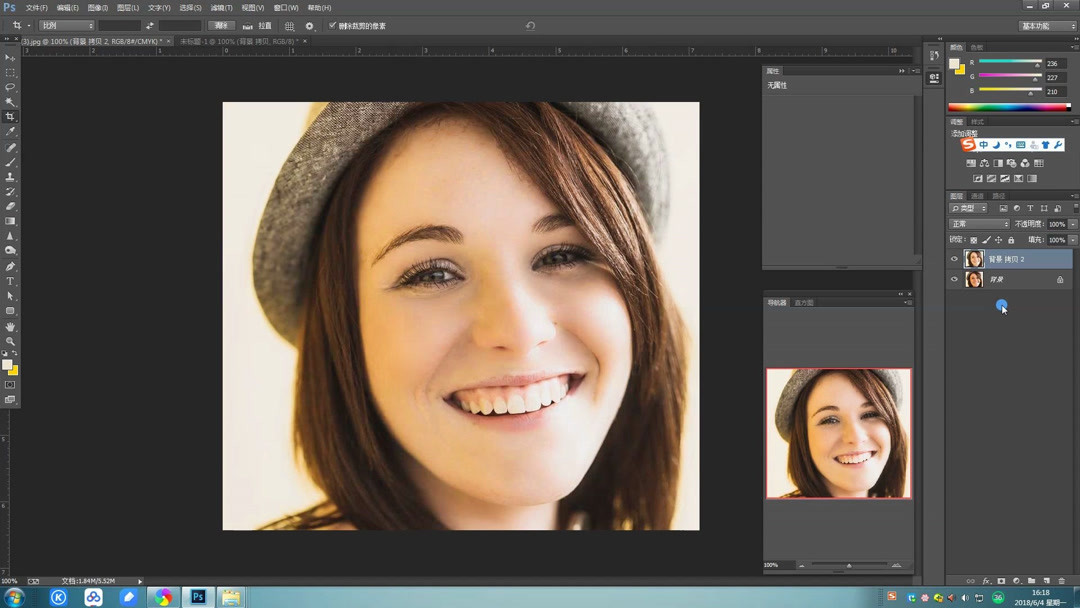The height and width of the screenshot is (608, 1080).
Task: Toggle the delete cropped pixels checkbox
Action: (333, 26)
